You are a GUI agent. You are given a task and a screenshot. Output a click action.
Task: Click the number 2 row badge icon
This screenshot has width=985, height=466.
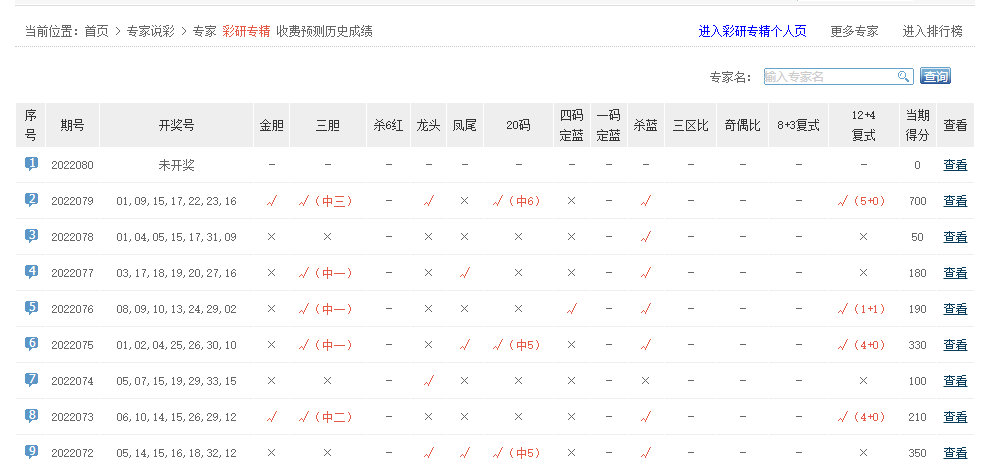31,200
